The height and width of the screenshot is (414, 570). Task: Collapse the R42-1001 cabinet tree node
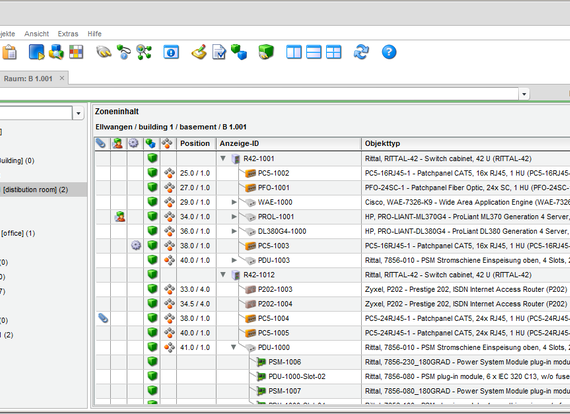tap(223, 158)
